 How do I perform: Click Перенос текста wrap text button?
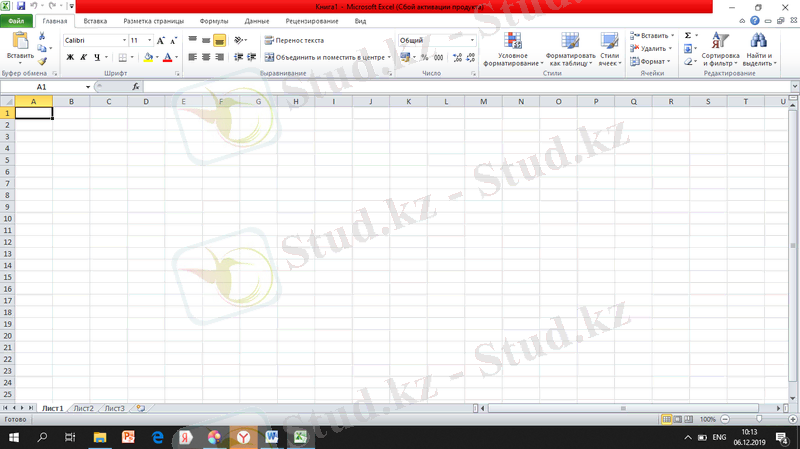(x=294, y=40)
